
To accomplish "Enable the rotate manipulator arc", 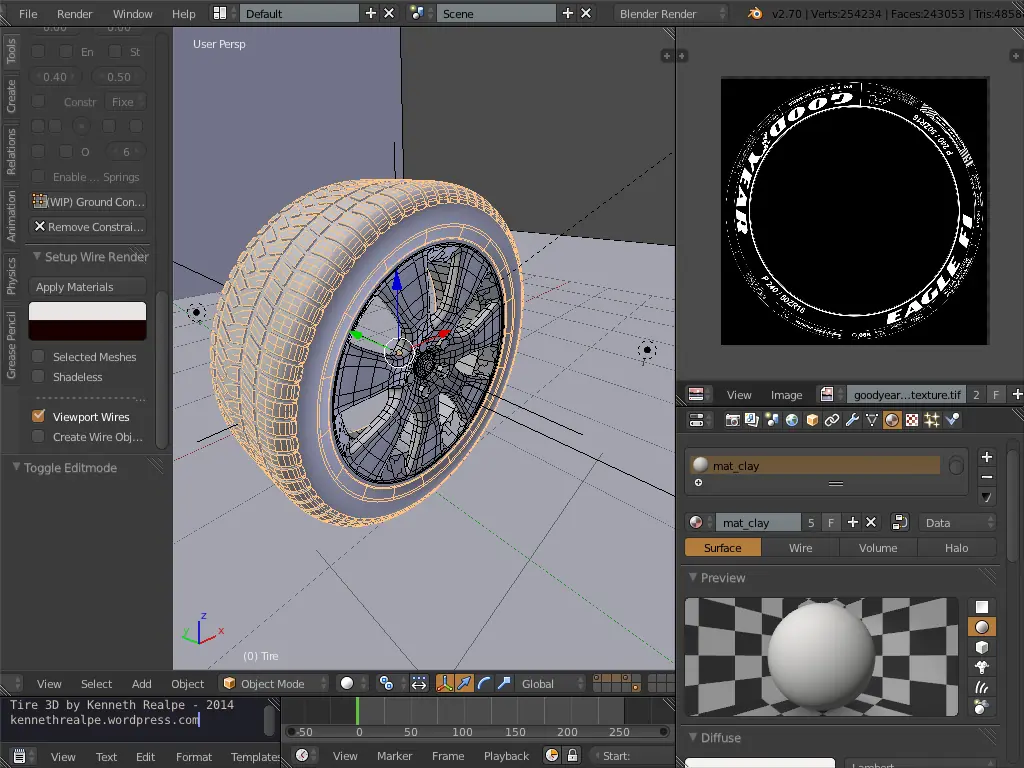I will 484,684.
